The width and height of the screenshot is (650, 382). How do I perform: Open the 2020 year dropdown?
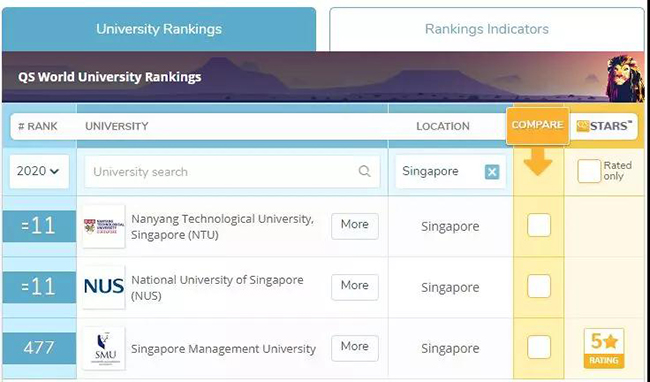coord(39,171)
